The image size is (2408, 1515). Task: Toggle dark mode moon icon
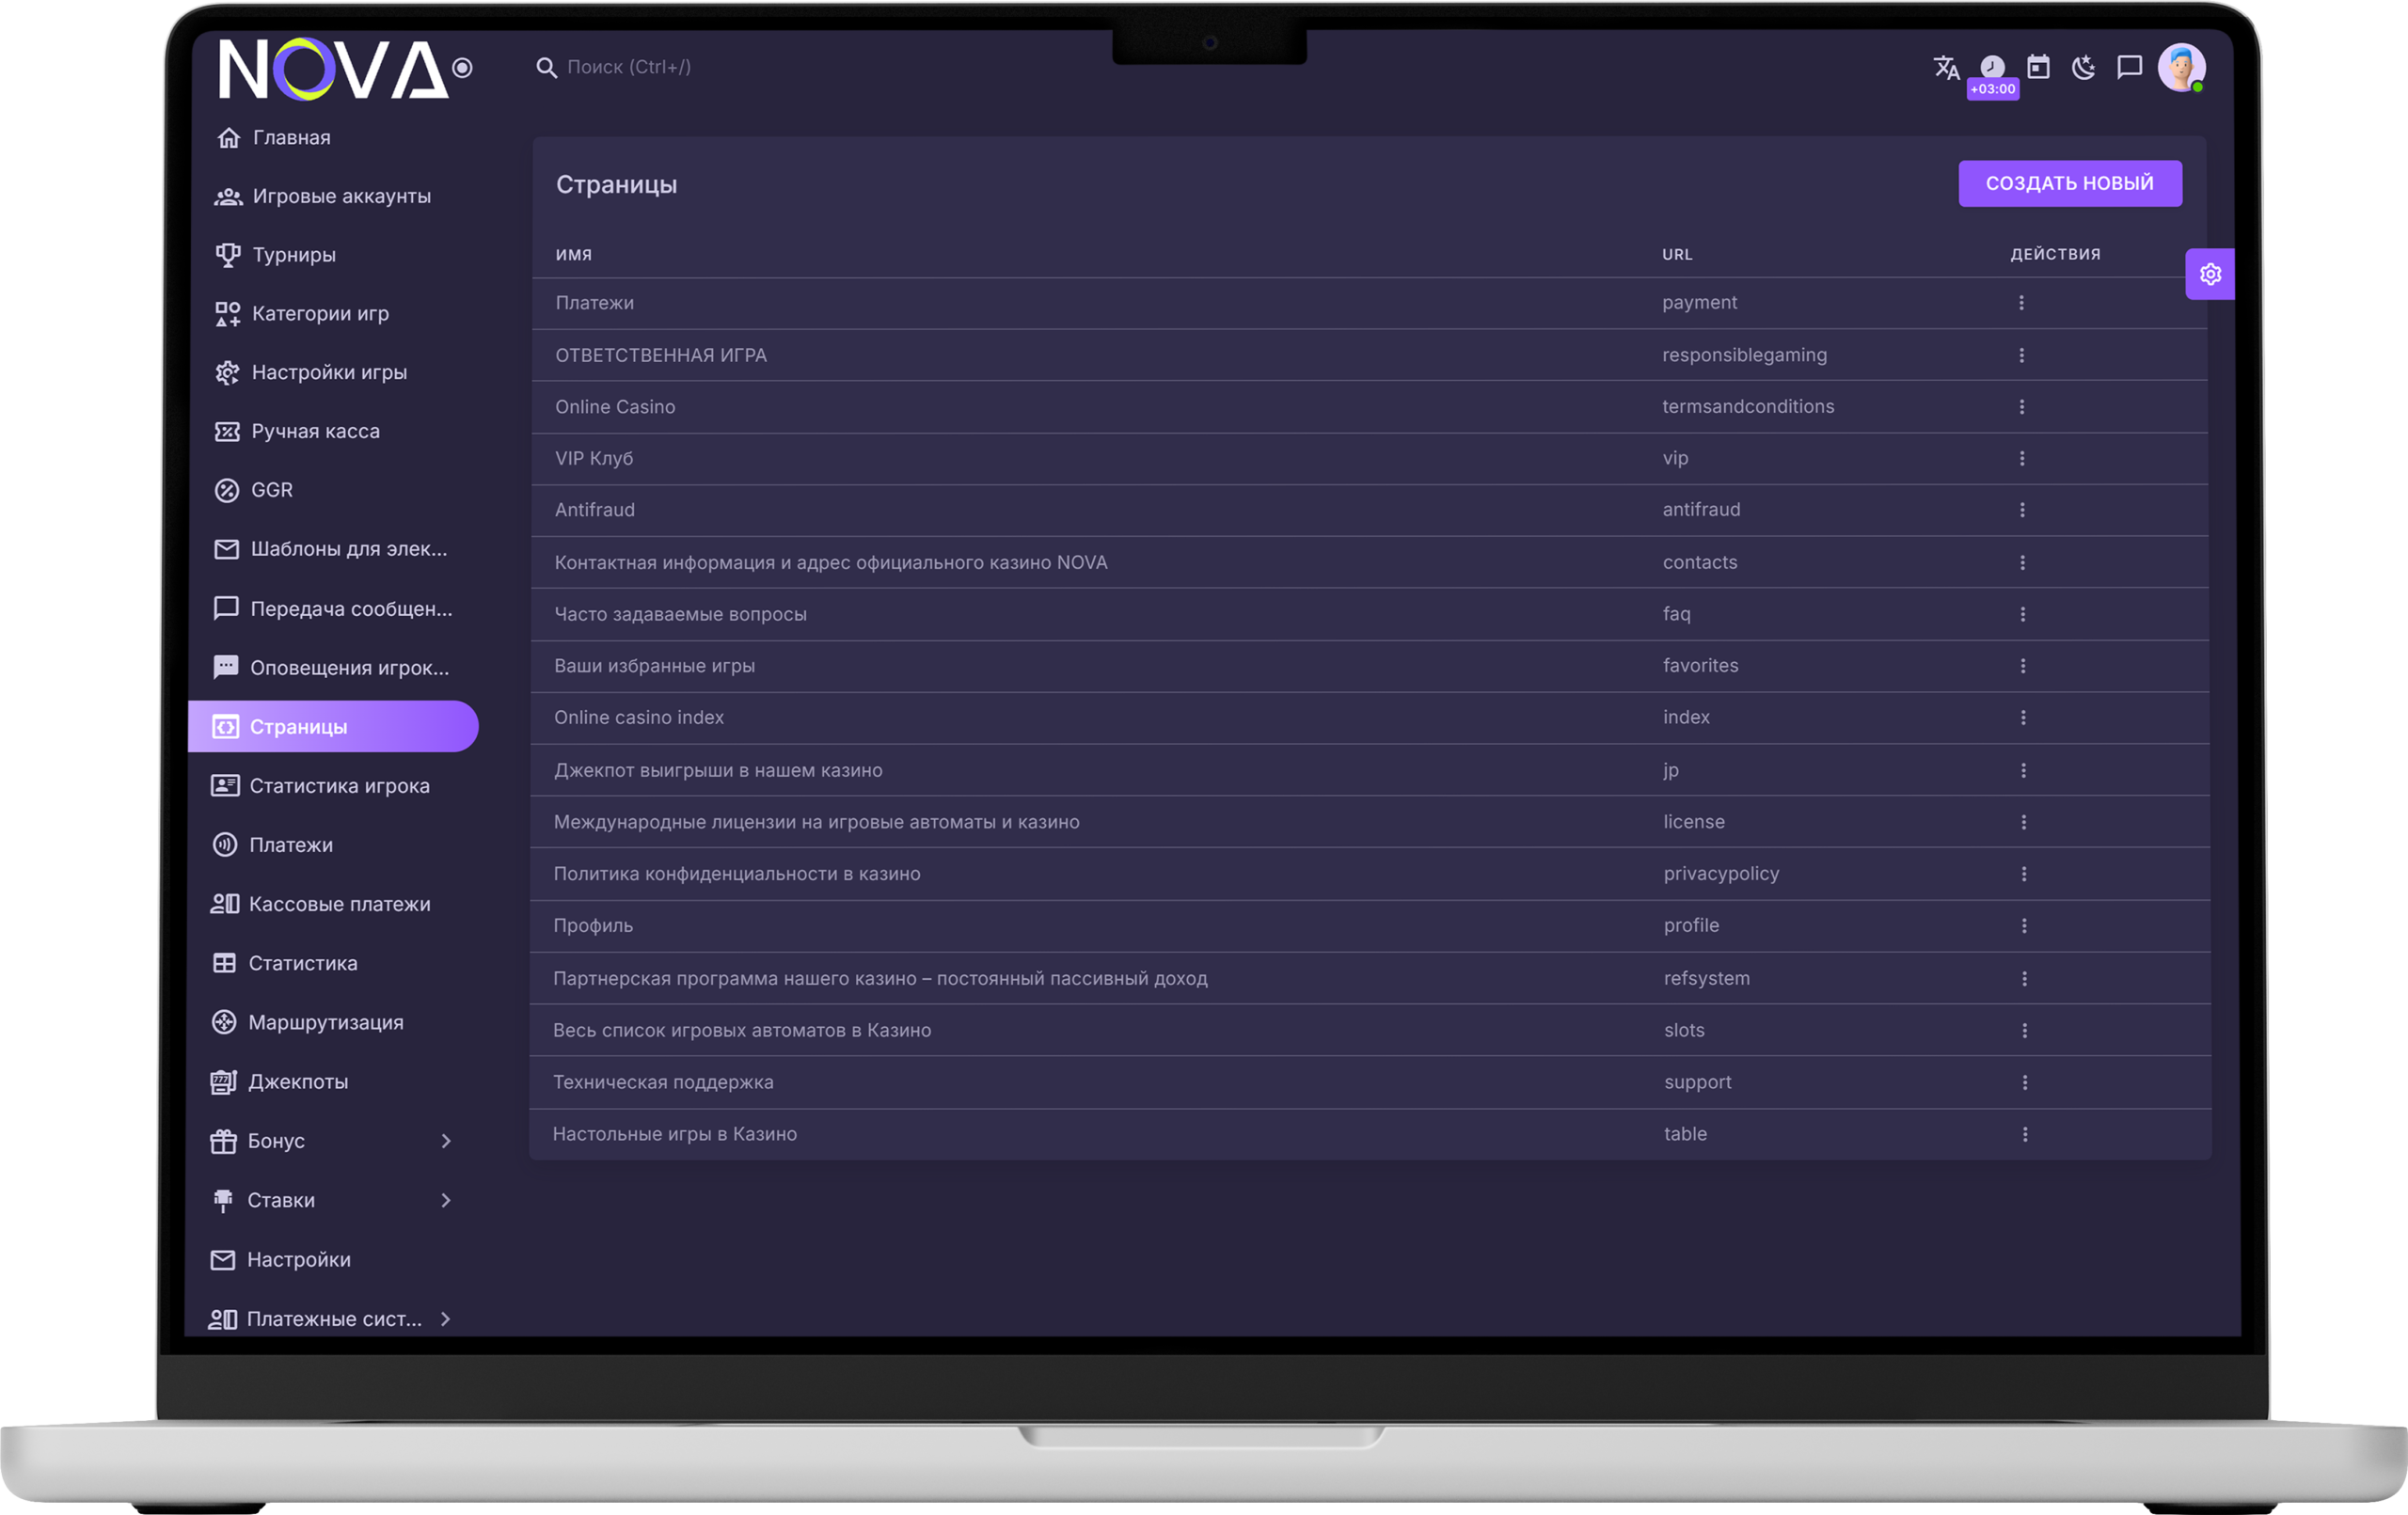2083,67
